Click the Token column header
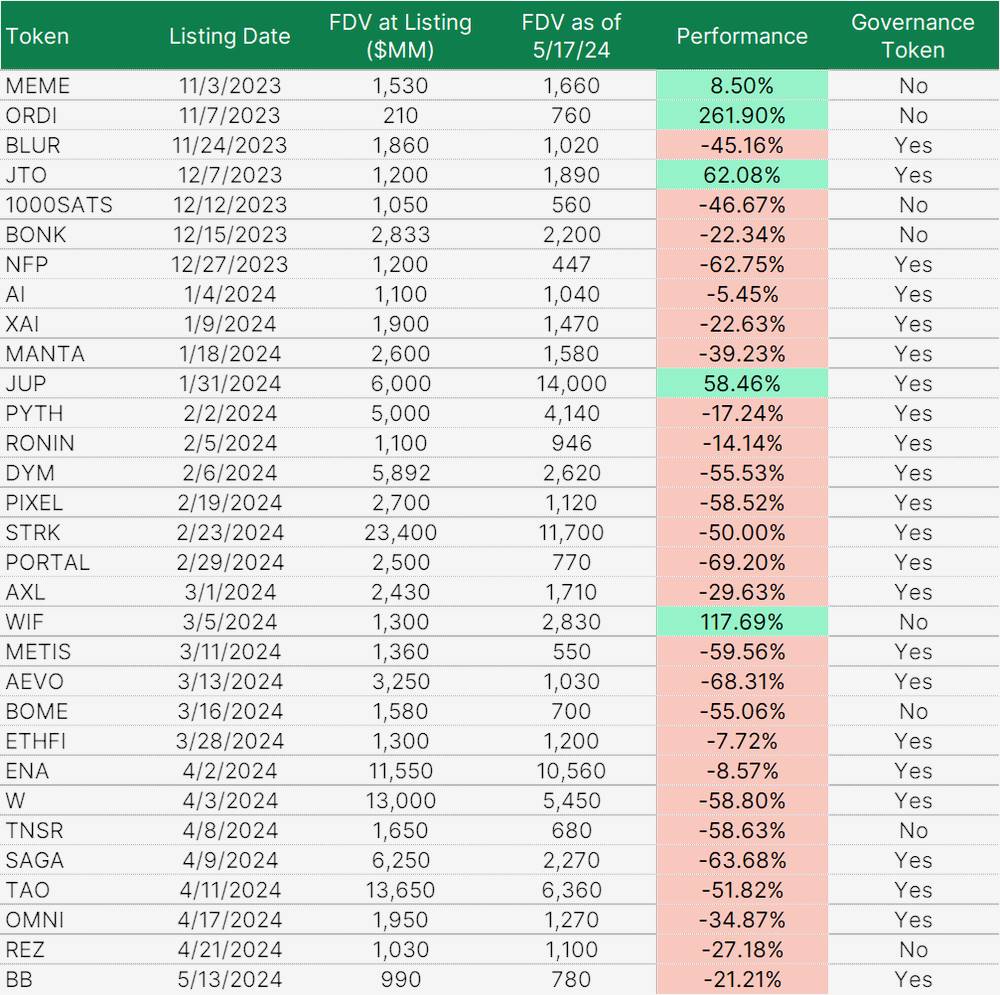 (x=37, y=36)
